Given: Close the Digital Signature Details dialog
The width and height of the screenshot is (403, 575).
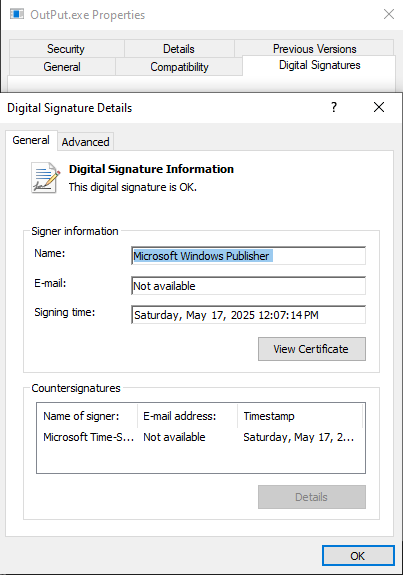Looking at the screenshot, I should click(x=379, y=107).
